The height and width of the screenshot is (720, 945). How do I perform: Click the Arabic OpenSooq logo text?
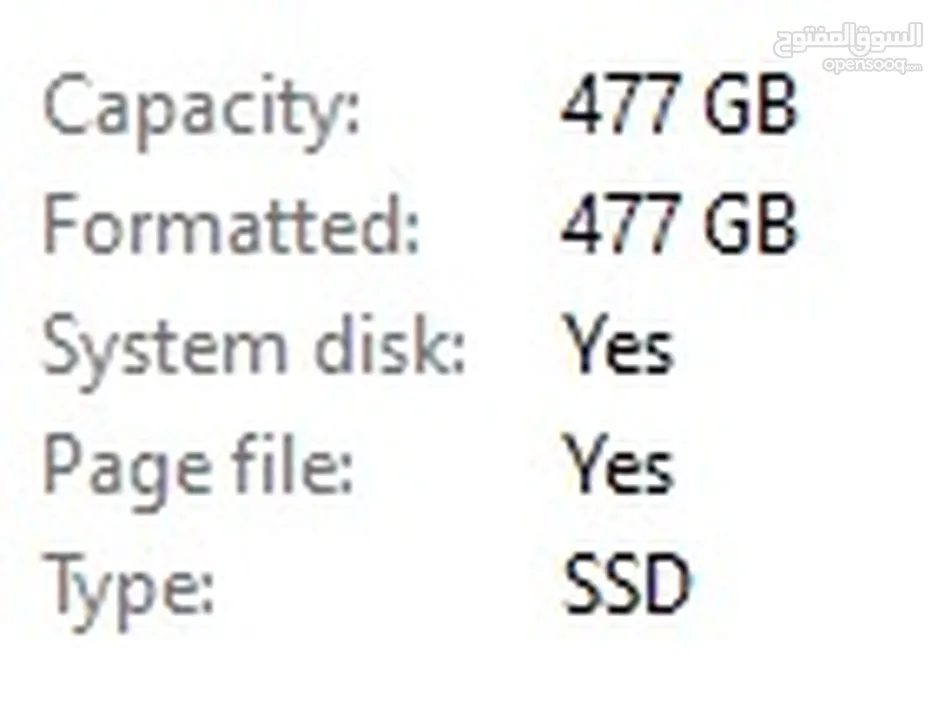848,39
